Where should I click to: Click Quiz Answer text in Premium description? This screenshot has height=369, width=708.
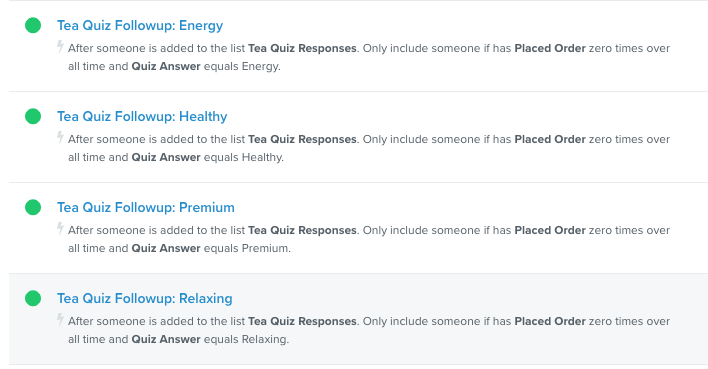(166, 248)
